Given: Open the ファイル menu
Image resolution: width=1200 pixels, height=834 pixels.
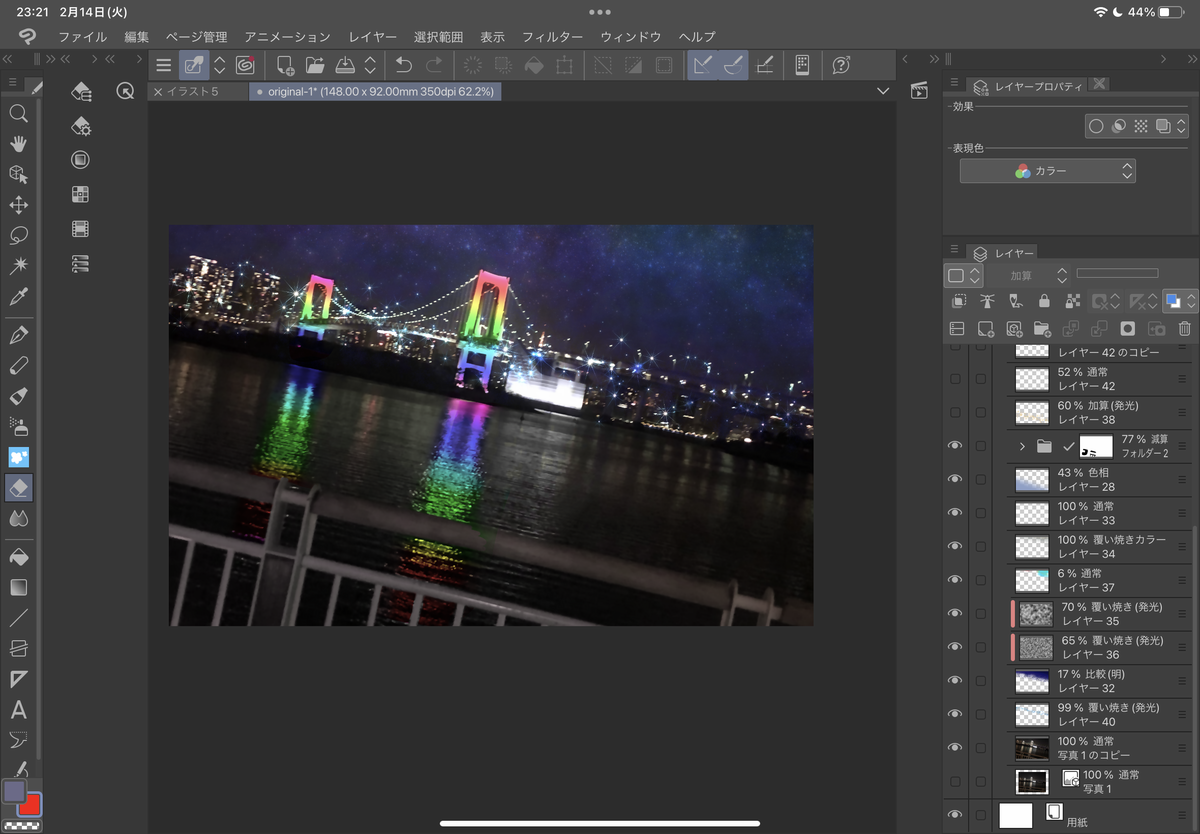Looking at the screenshot, I should tap(82, 37).
